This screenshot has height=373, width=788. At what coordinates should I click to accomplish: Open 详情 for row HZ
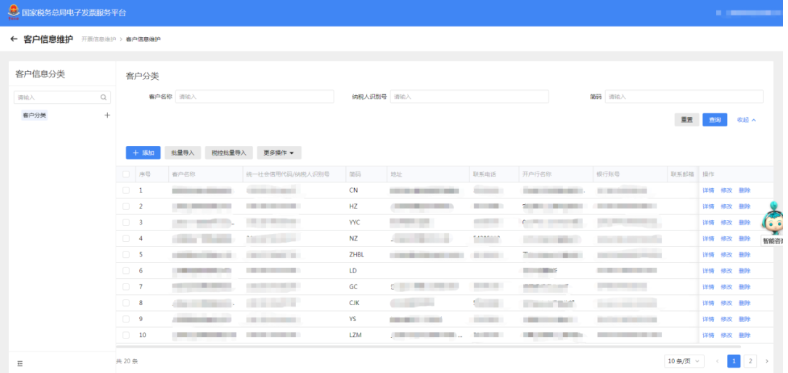pos(708,207)
